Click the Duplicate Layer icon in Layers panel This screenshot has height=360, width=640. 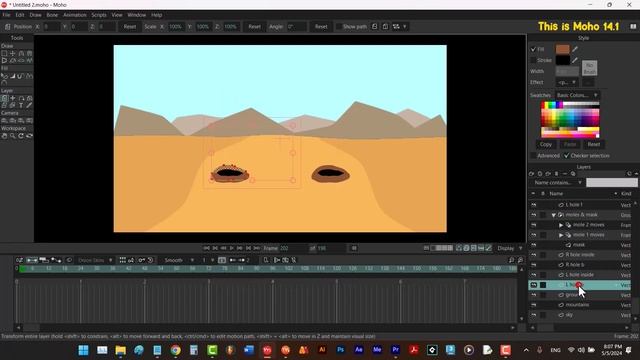(540, 174)
